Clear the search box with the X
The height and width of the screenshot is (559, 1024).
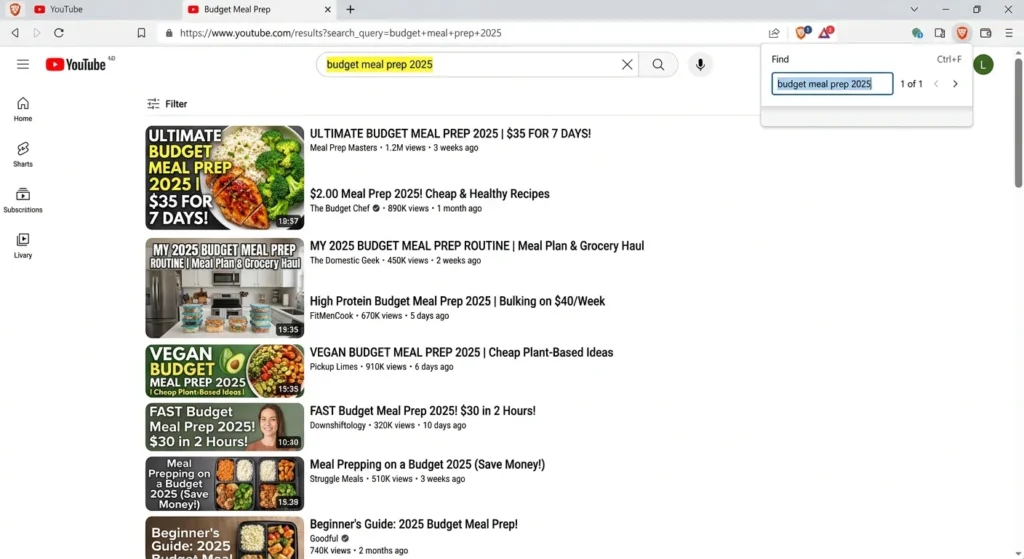627,65
